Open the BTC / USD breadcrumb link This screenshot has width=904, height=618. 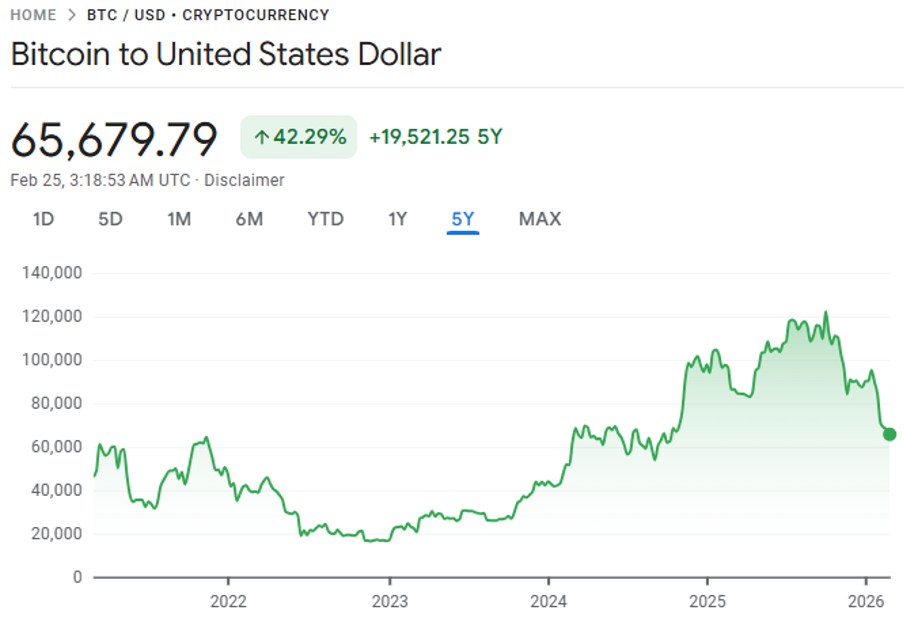pos(114,15)
